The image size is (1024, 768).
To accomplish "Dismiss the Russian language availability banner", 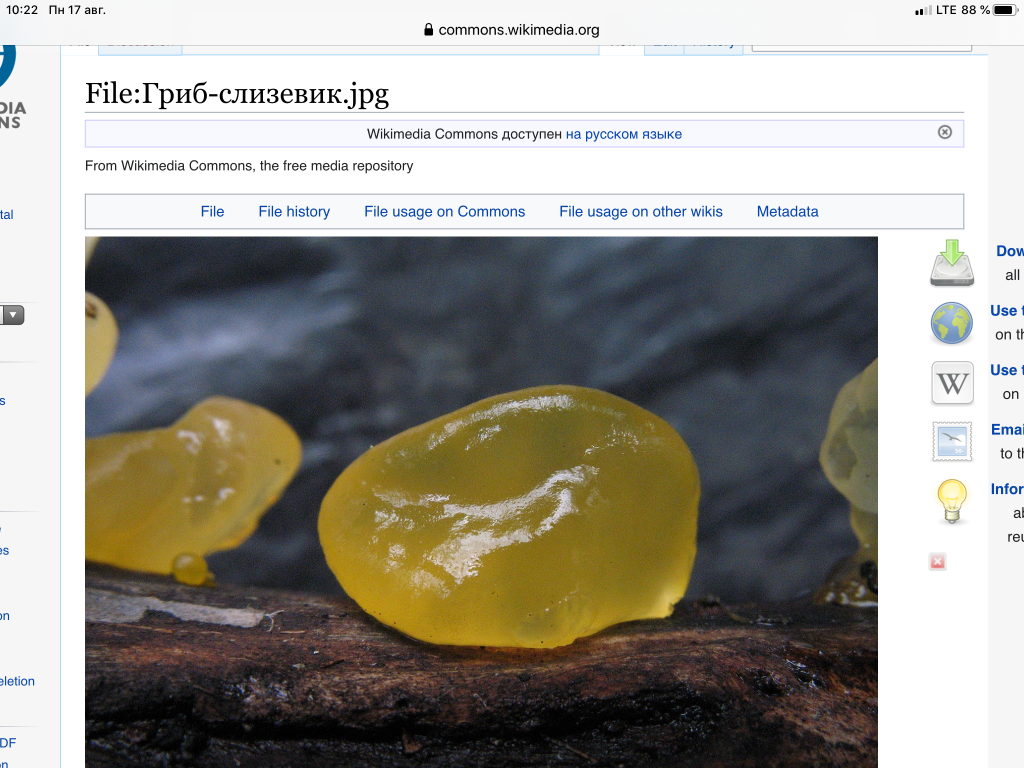I will 944,132.
